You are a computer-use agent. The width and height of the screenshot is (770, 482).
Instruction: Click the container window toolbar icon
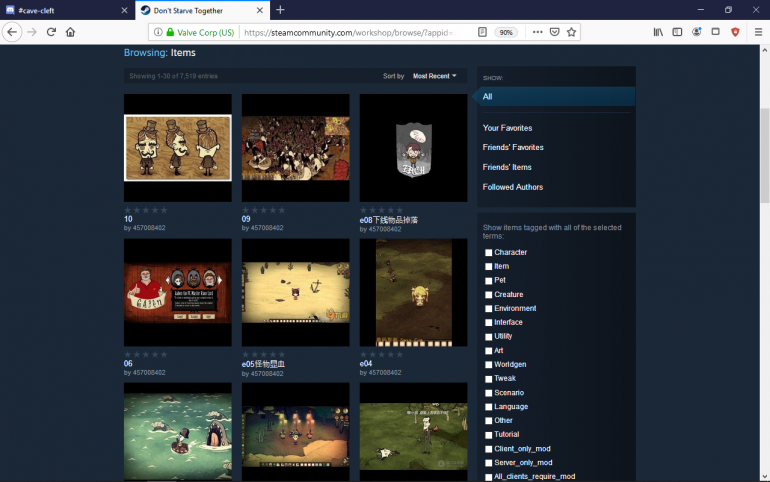715,32
